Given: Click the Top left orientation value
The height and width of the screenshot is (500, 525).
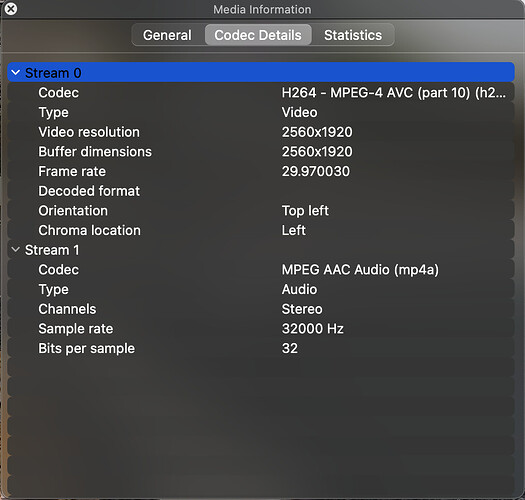Looking at the screenshot, I should tap(305, 211).
